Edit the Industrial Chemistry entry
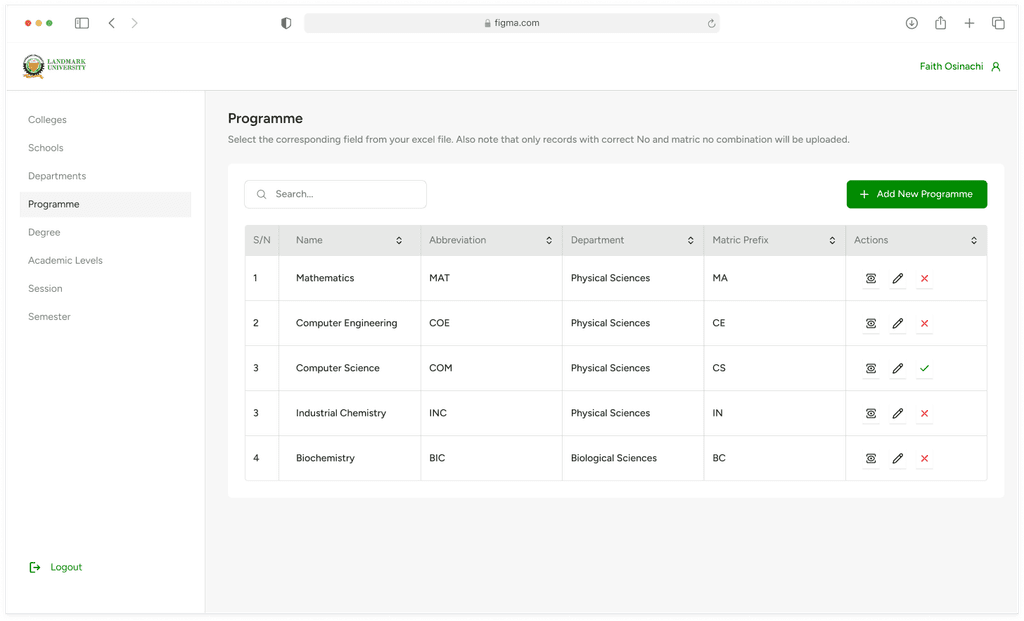Viewport: 1024px width, 621px height. pos(898,413)
